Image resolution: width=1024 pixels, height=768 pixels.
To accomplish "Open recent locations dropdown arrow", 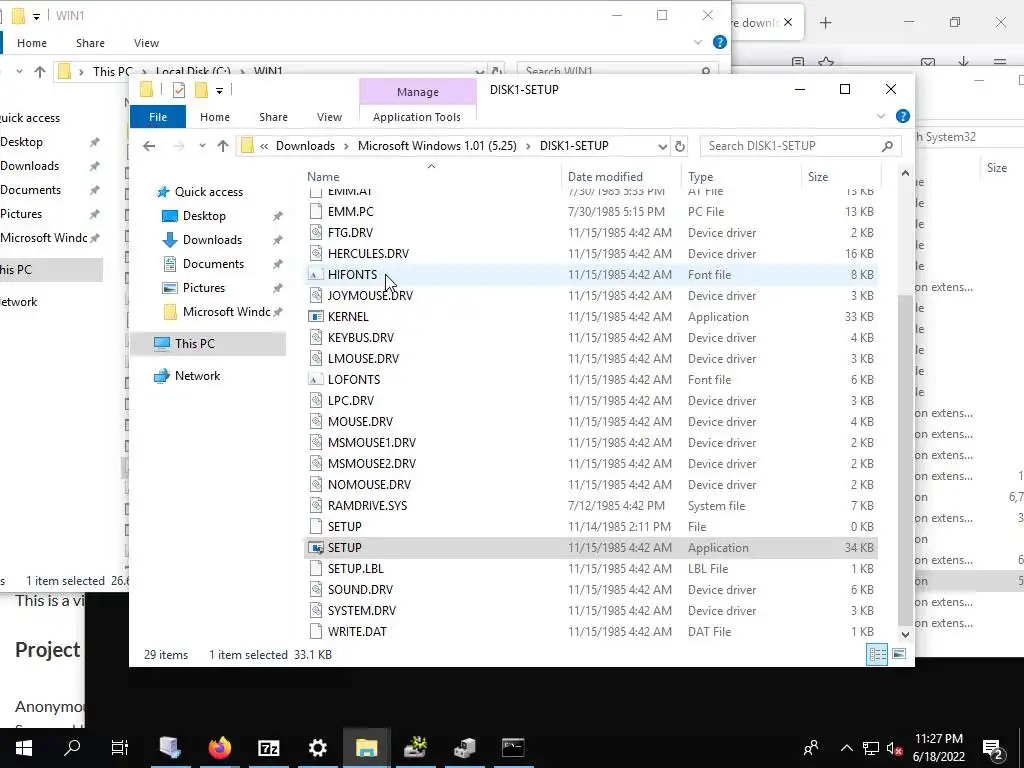I will click(x=202, y=146).
